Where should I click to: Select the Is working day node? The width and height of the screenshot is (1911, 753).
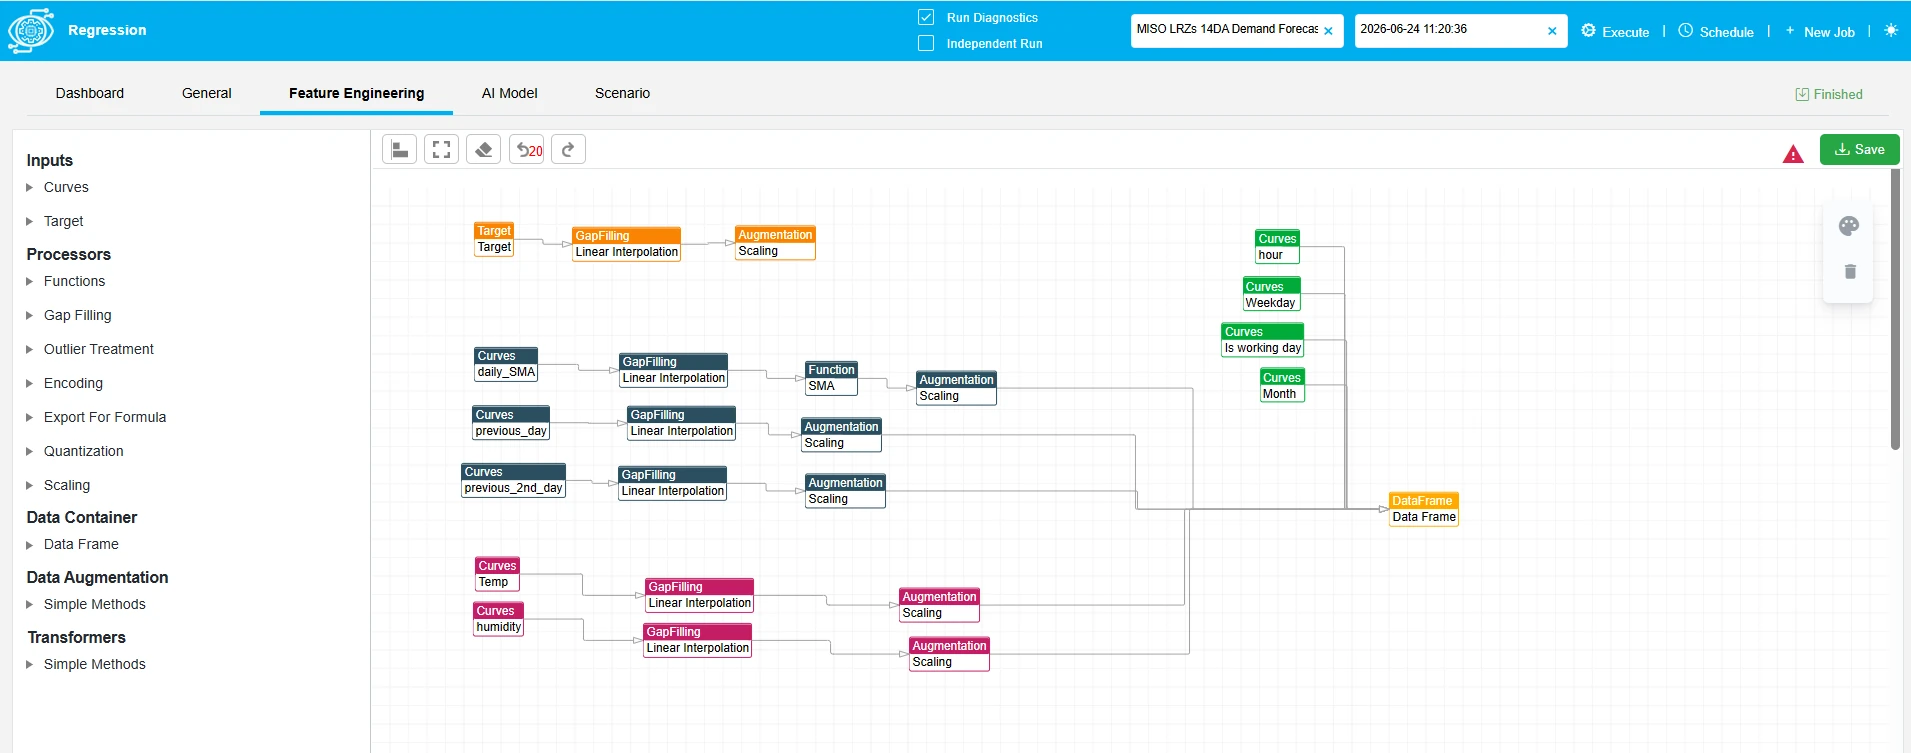pyautogui.click(x=1263, y=340)
